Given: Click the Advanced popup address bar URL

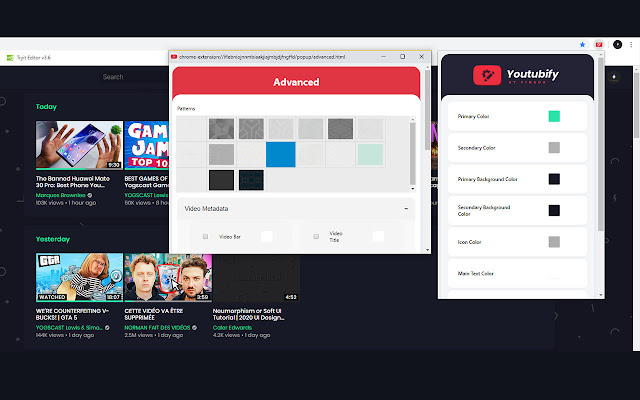Looking at the screenshot, I should pyautogui.click(x=262, y=57).
